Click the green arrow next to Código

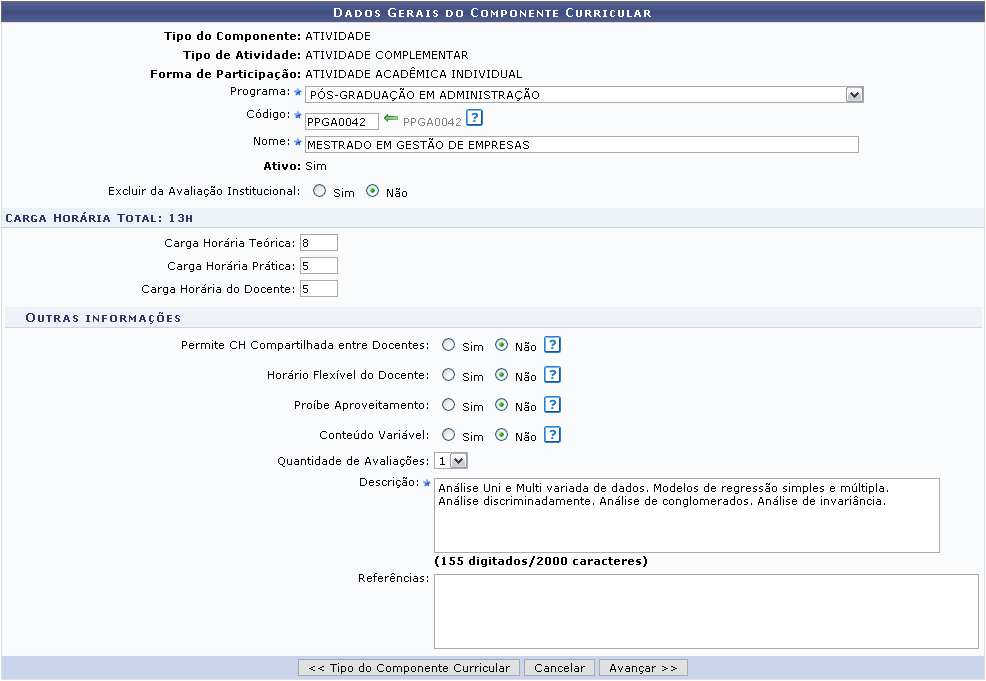coord(391,119)
